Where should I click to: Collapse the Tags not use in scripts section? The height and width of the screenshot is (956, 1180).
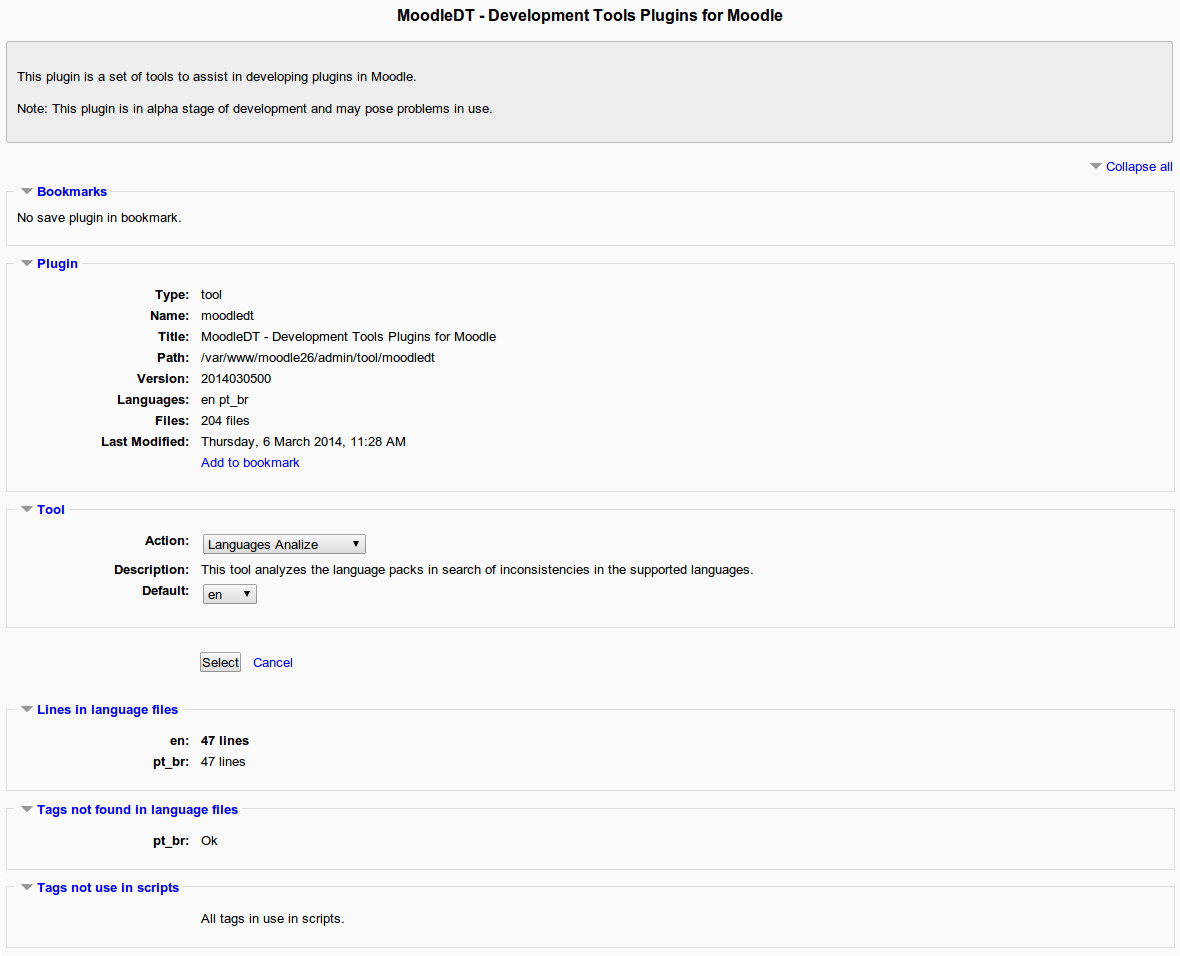tap(26, 886)
